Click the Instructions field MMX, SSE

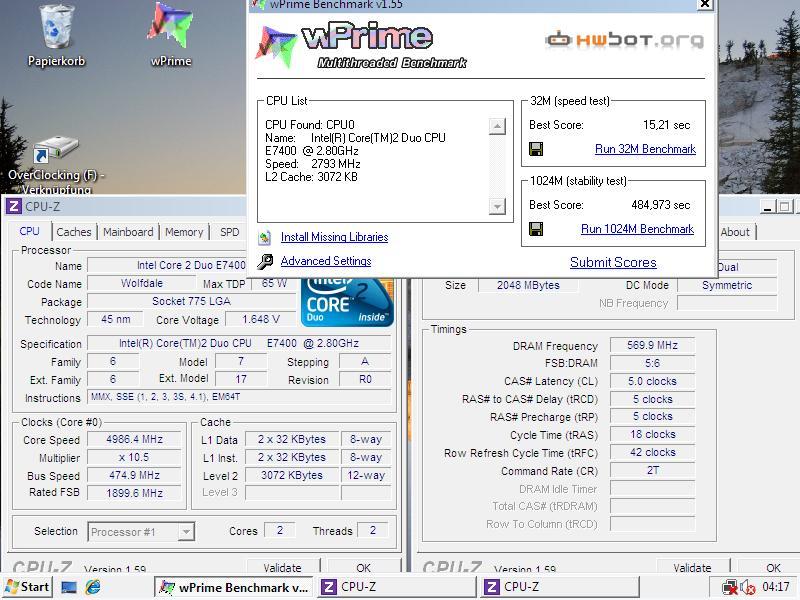240,397
